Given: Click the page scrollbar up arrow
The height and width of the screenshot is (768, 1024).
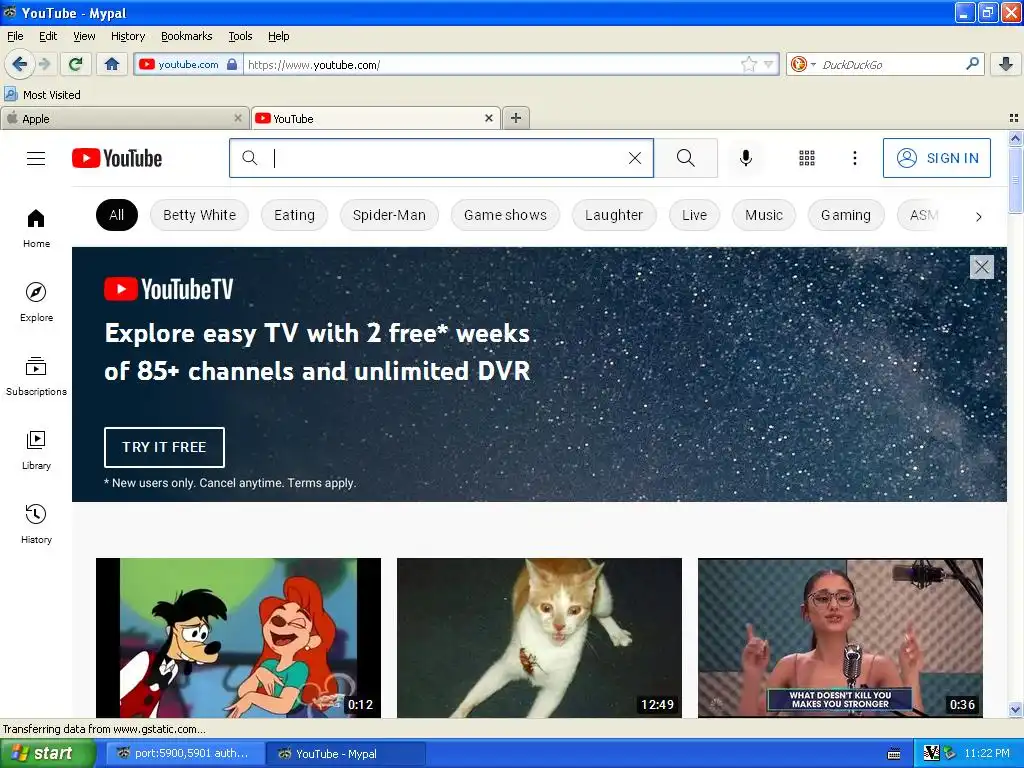Looking at the screenshot, I should (x=1016, y=138).
